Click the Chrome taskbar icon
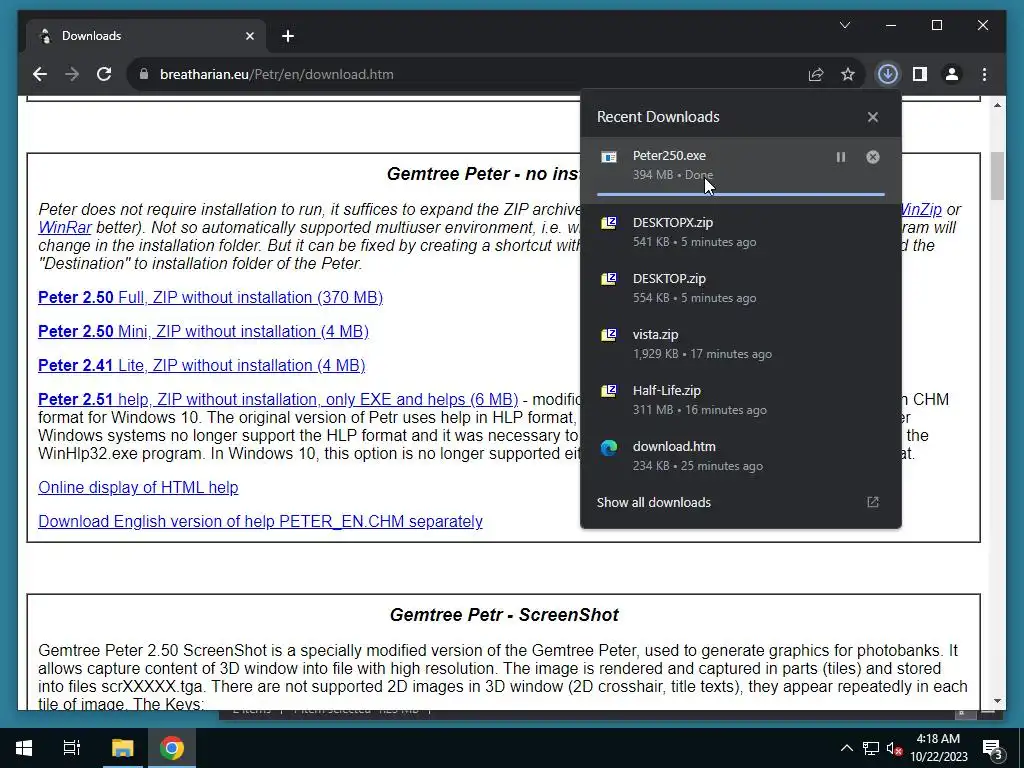This screenshot has height=768, width=1024. (x=172, y=748)
